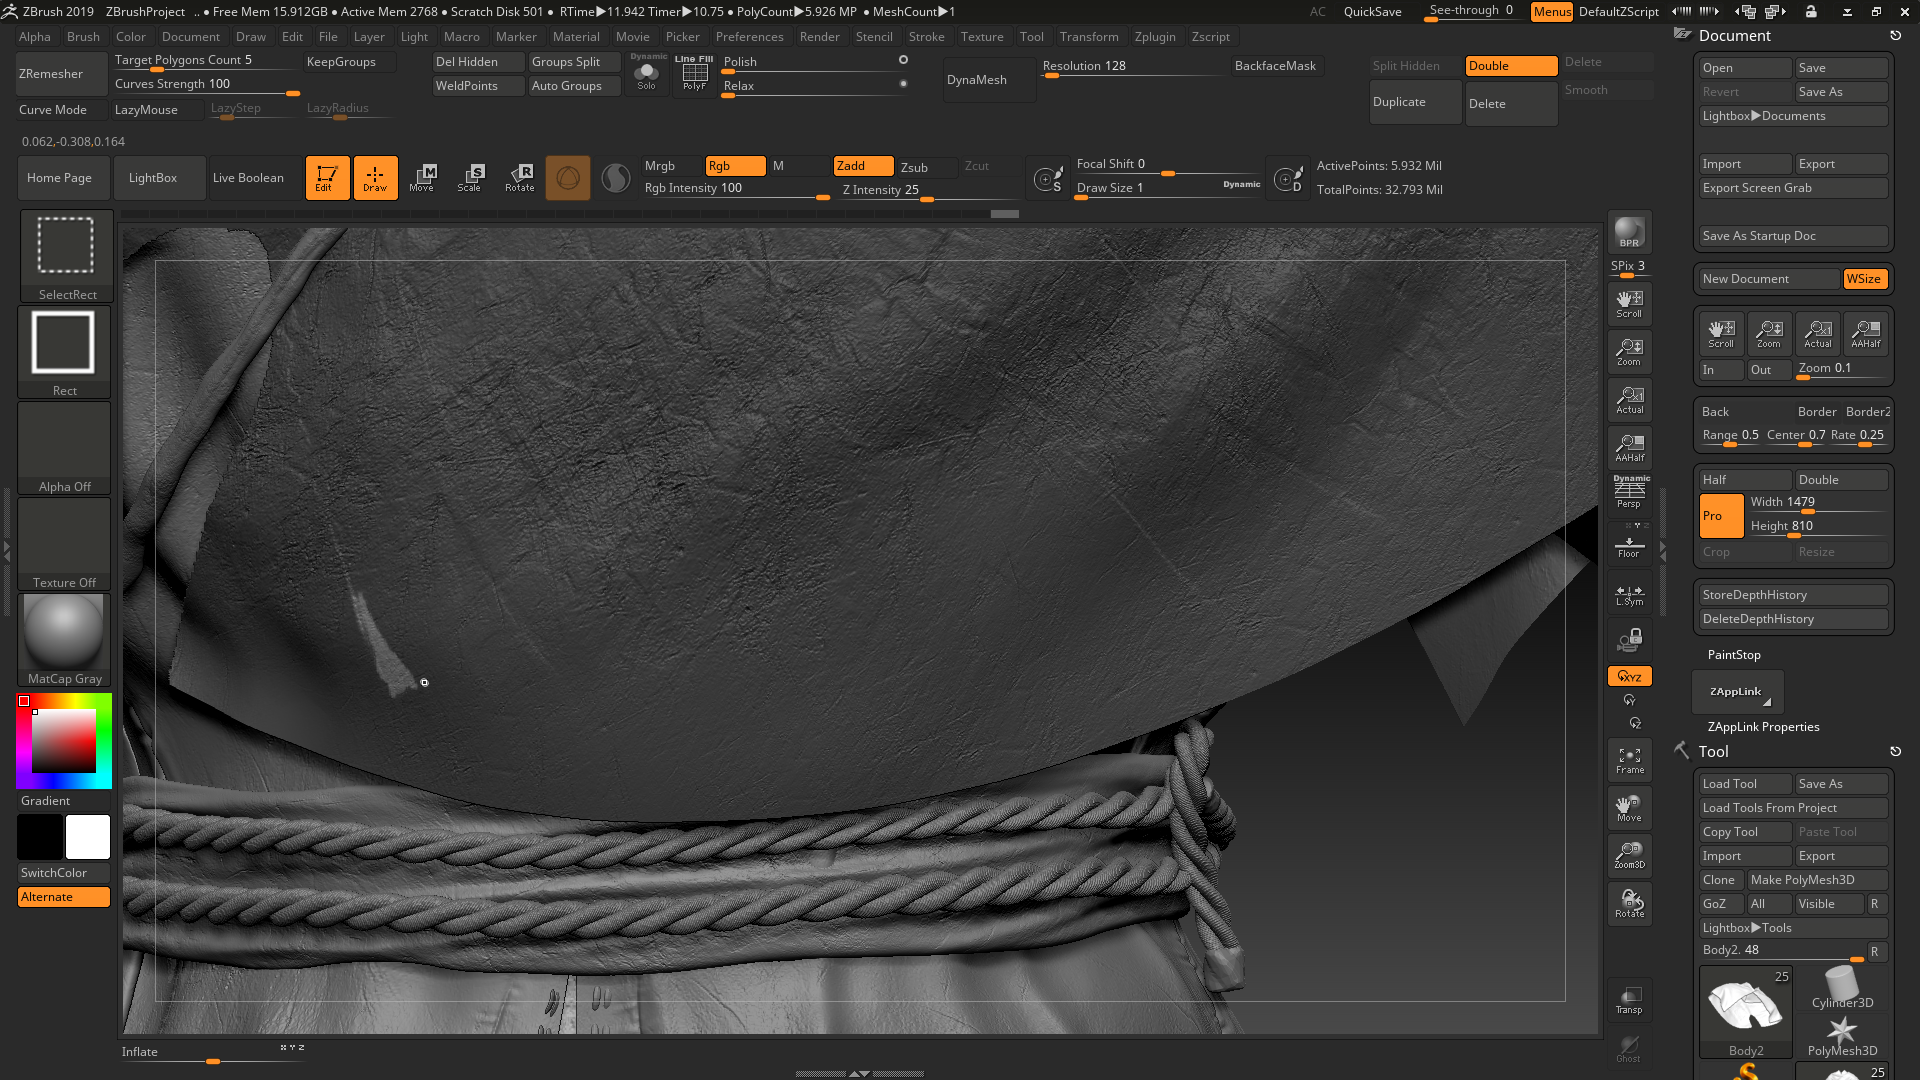
Task: Click the brush S focal icon
Action: 1048,178
